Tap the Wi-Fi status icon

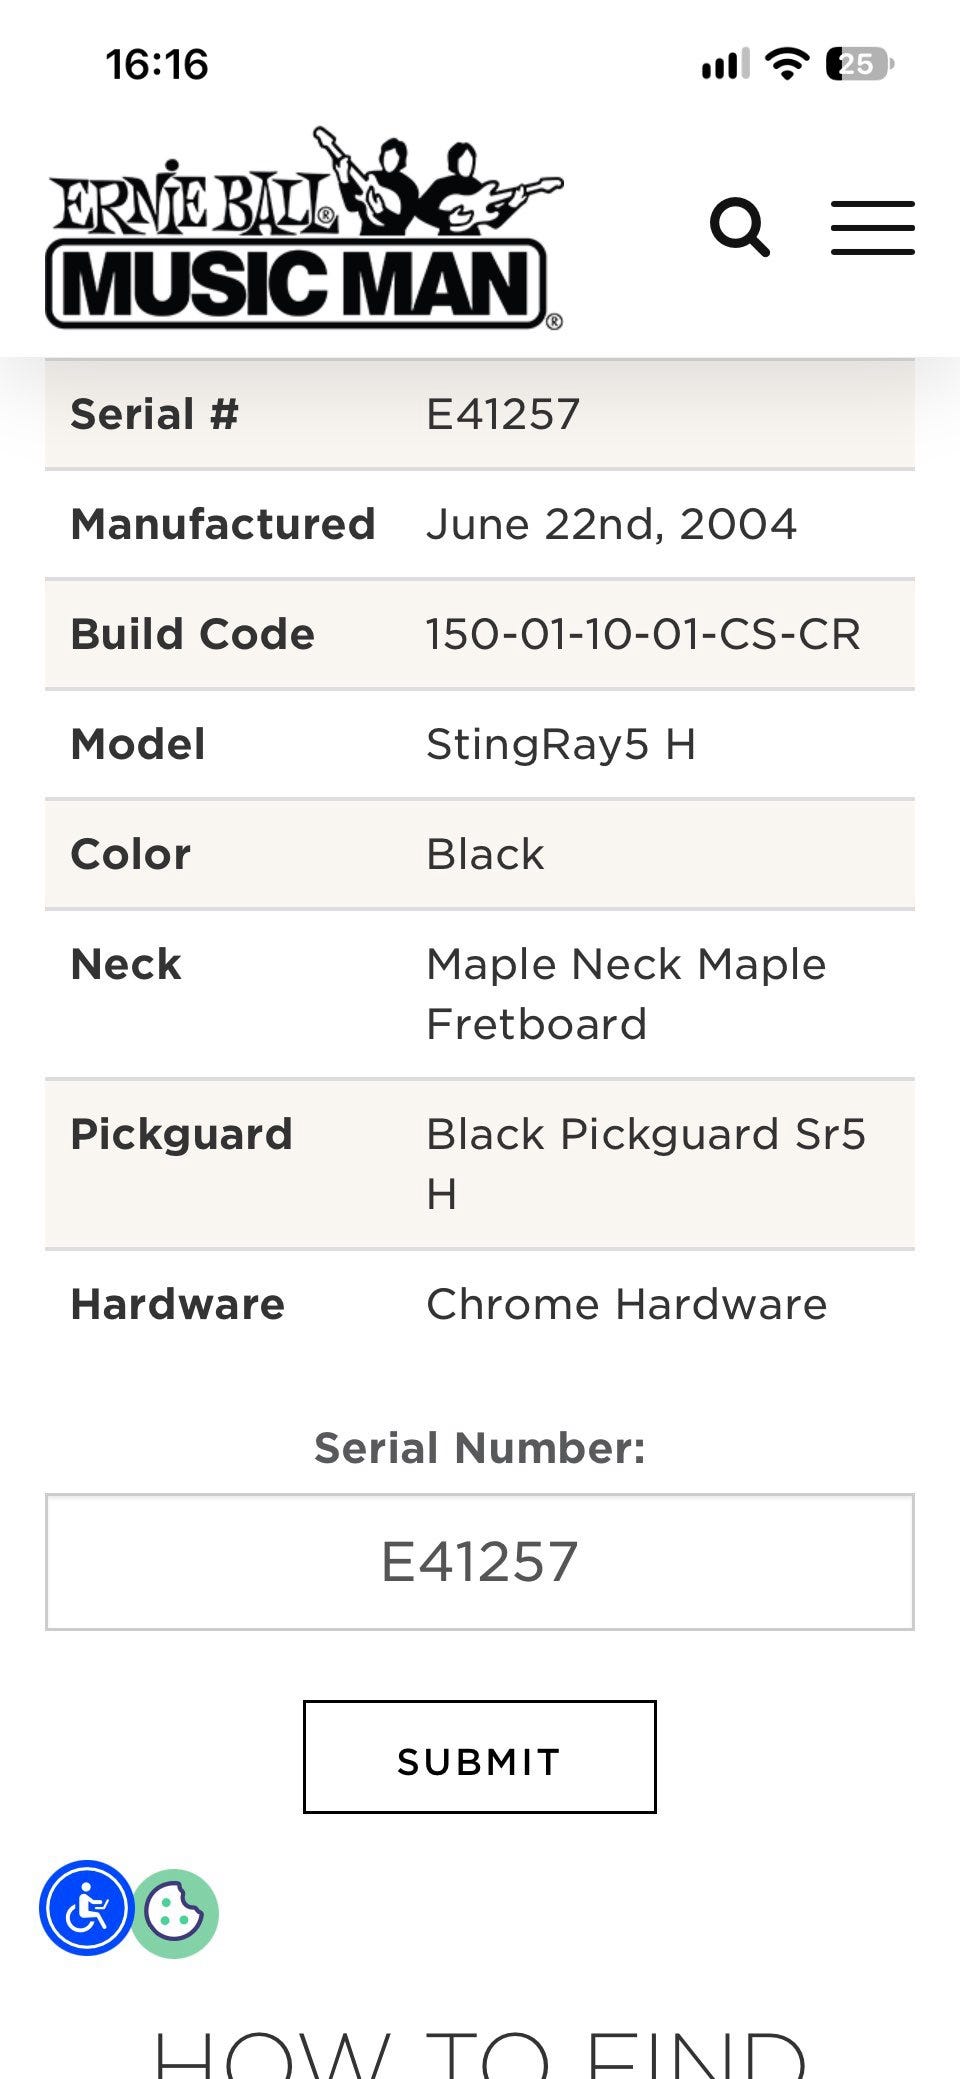[x=787, y=64]
